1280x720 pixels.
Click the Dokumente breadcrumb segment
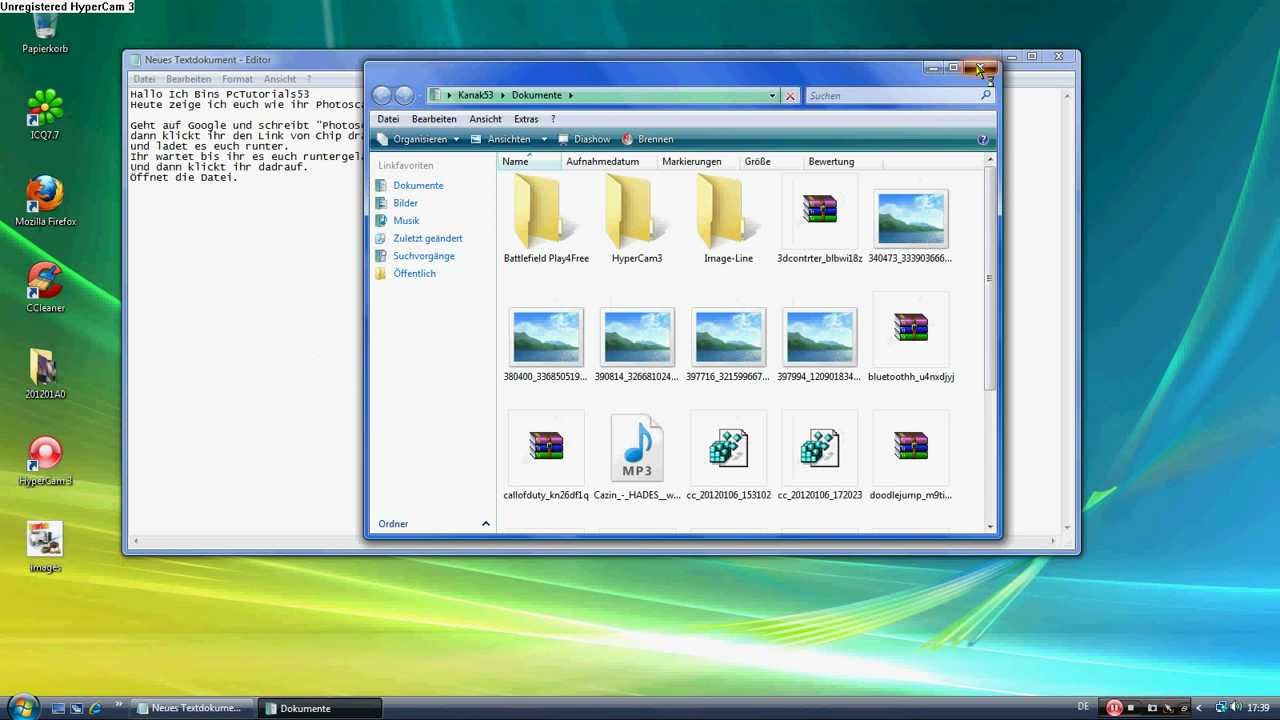537,95
